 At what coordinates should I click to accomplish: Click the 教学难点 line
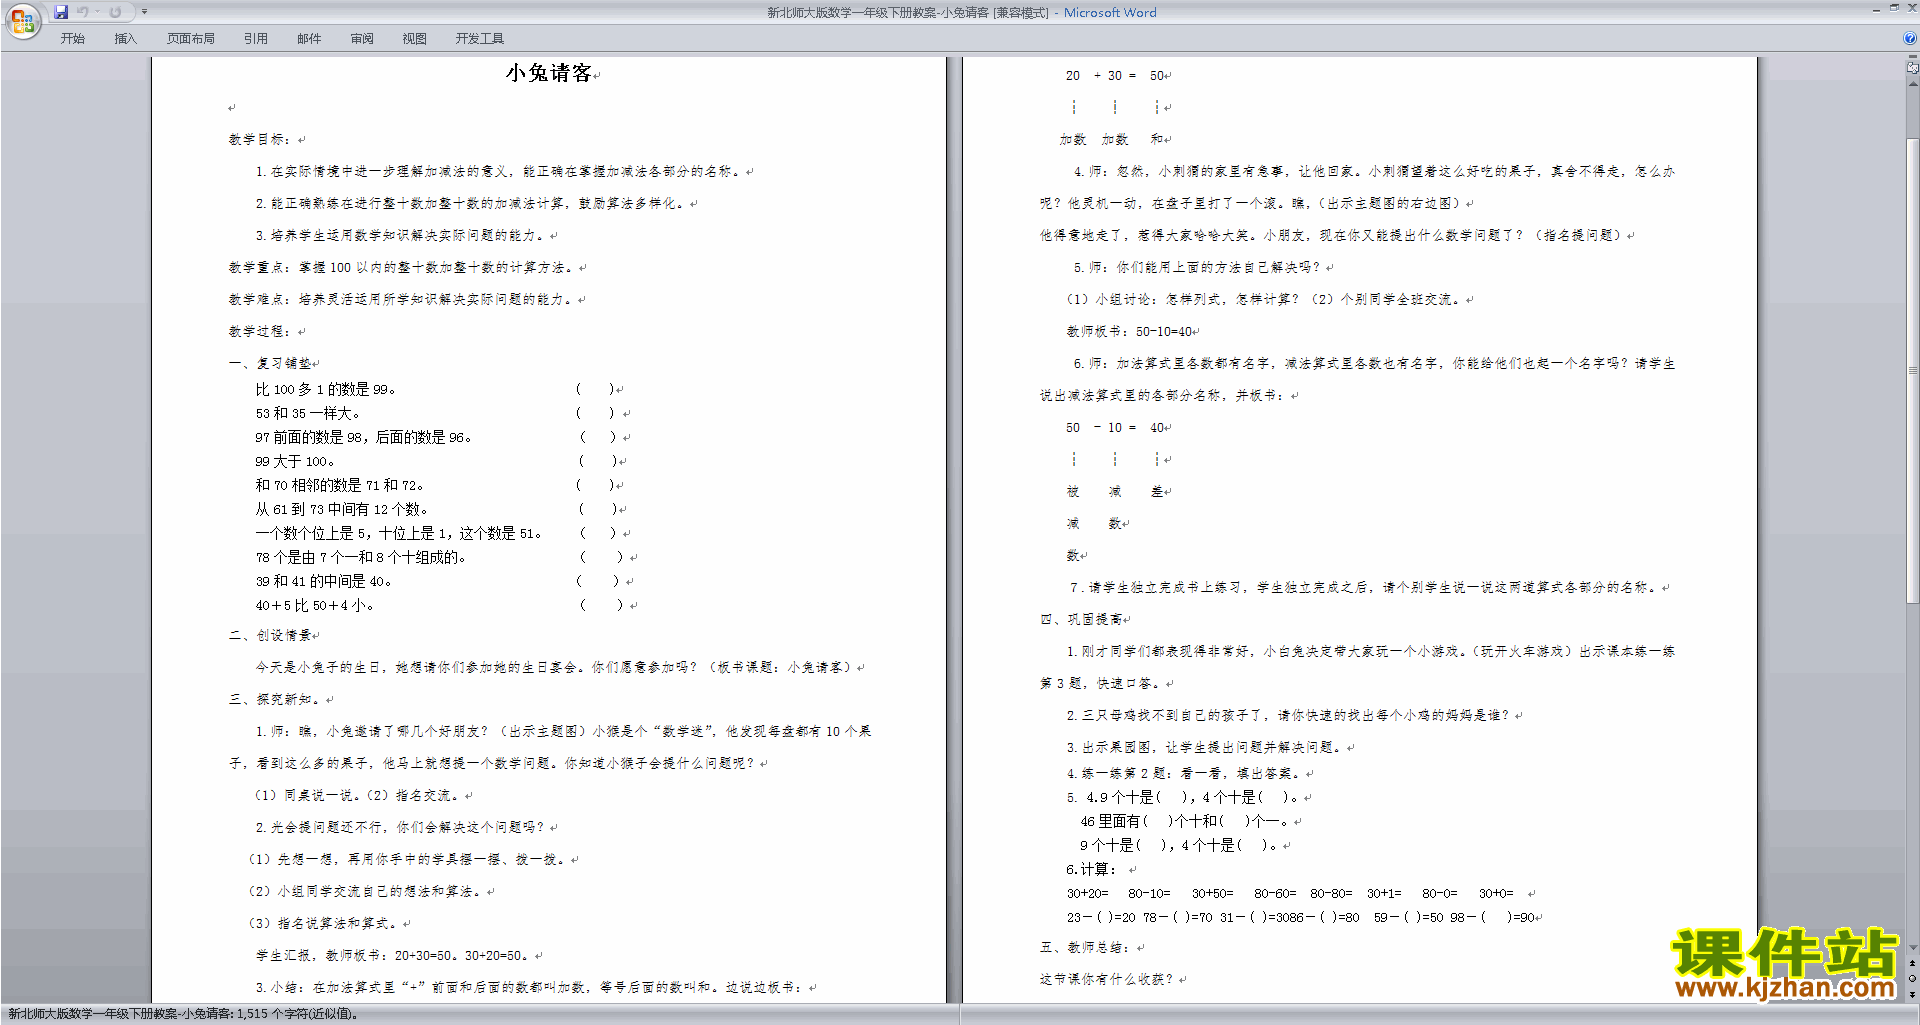tap(403, 299)
